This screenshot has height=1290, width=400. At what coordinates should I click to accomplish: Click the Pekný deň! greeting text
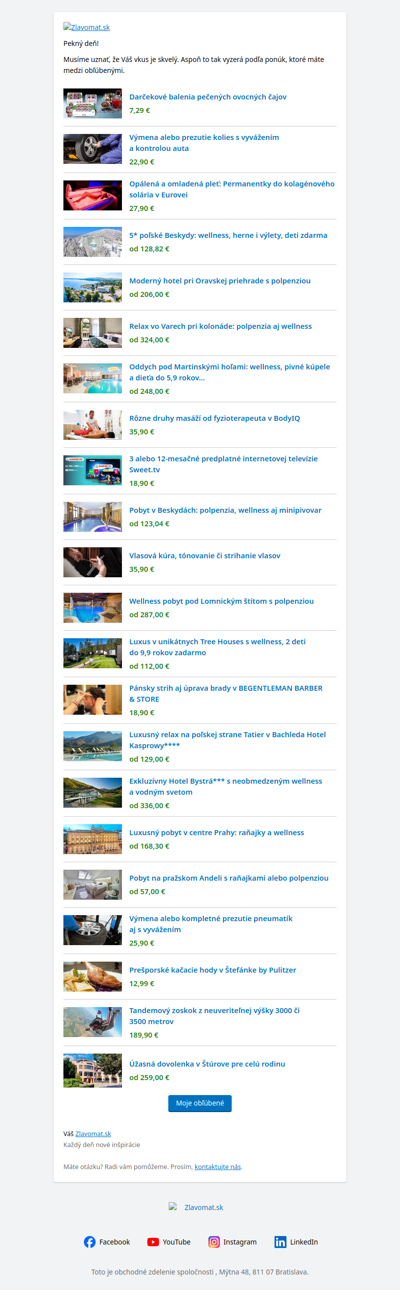pos(81,44)
